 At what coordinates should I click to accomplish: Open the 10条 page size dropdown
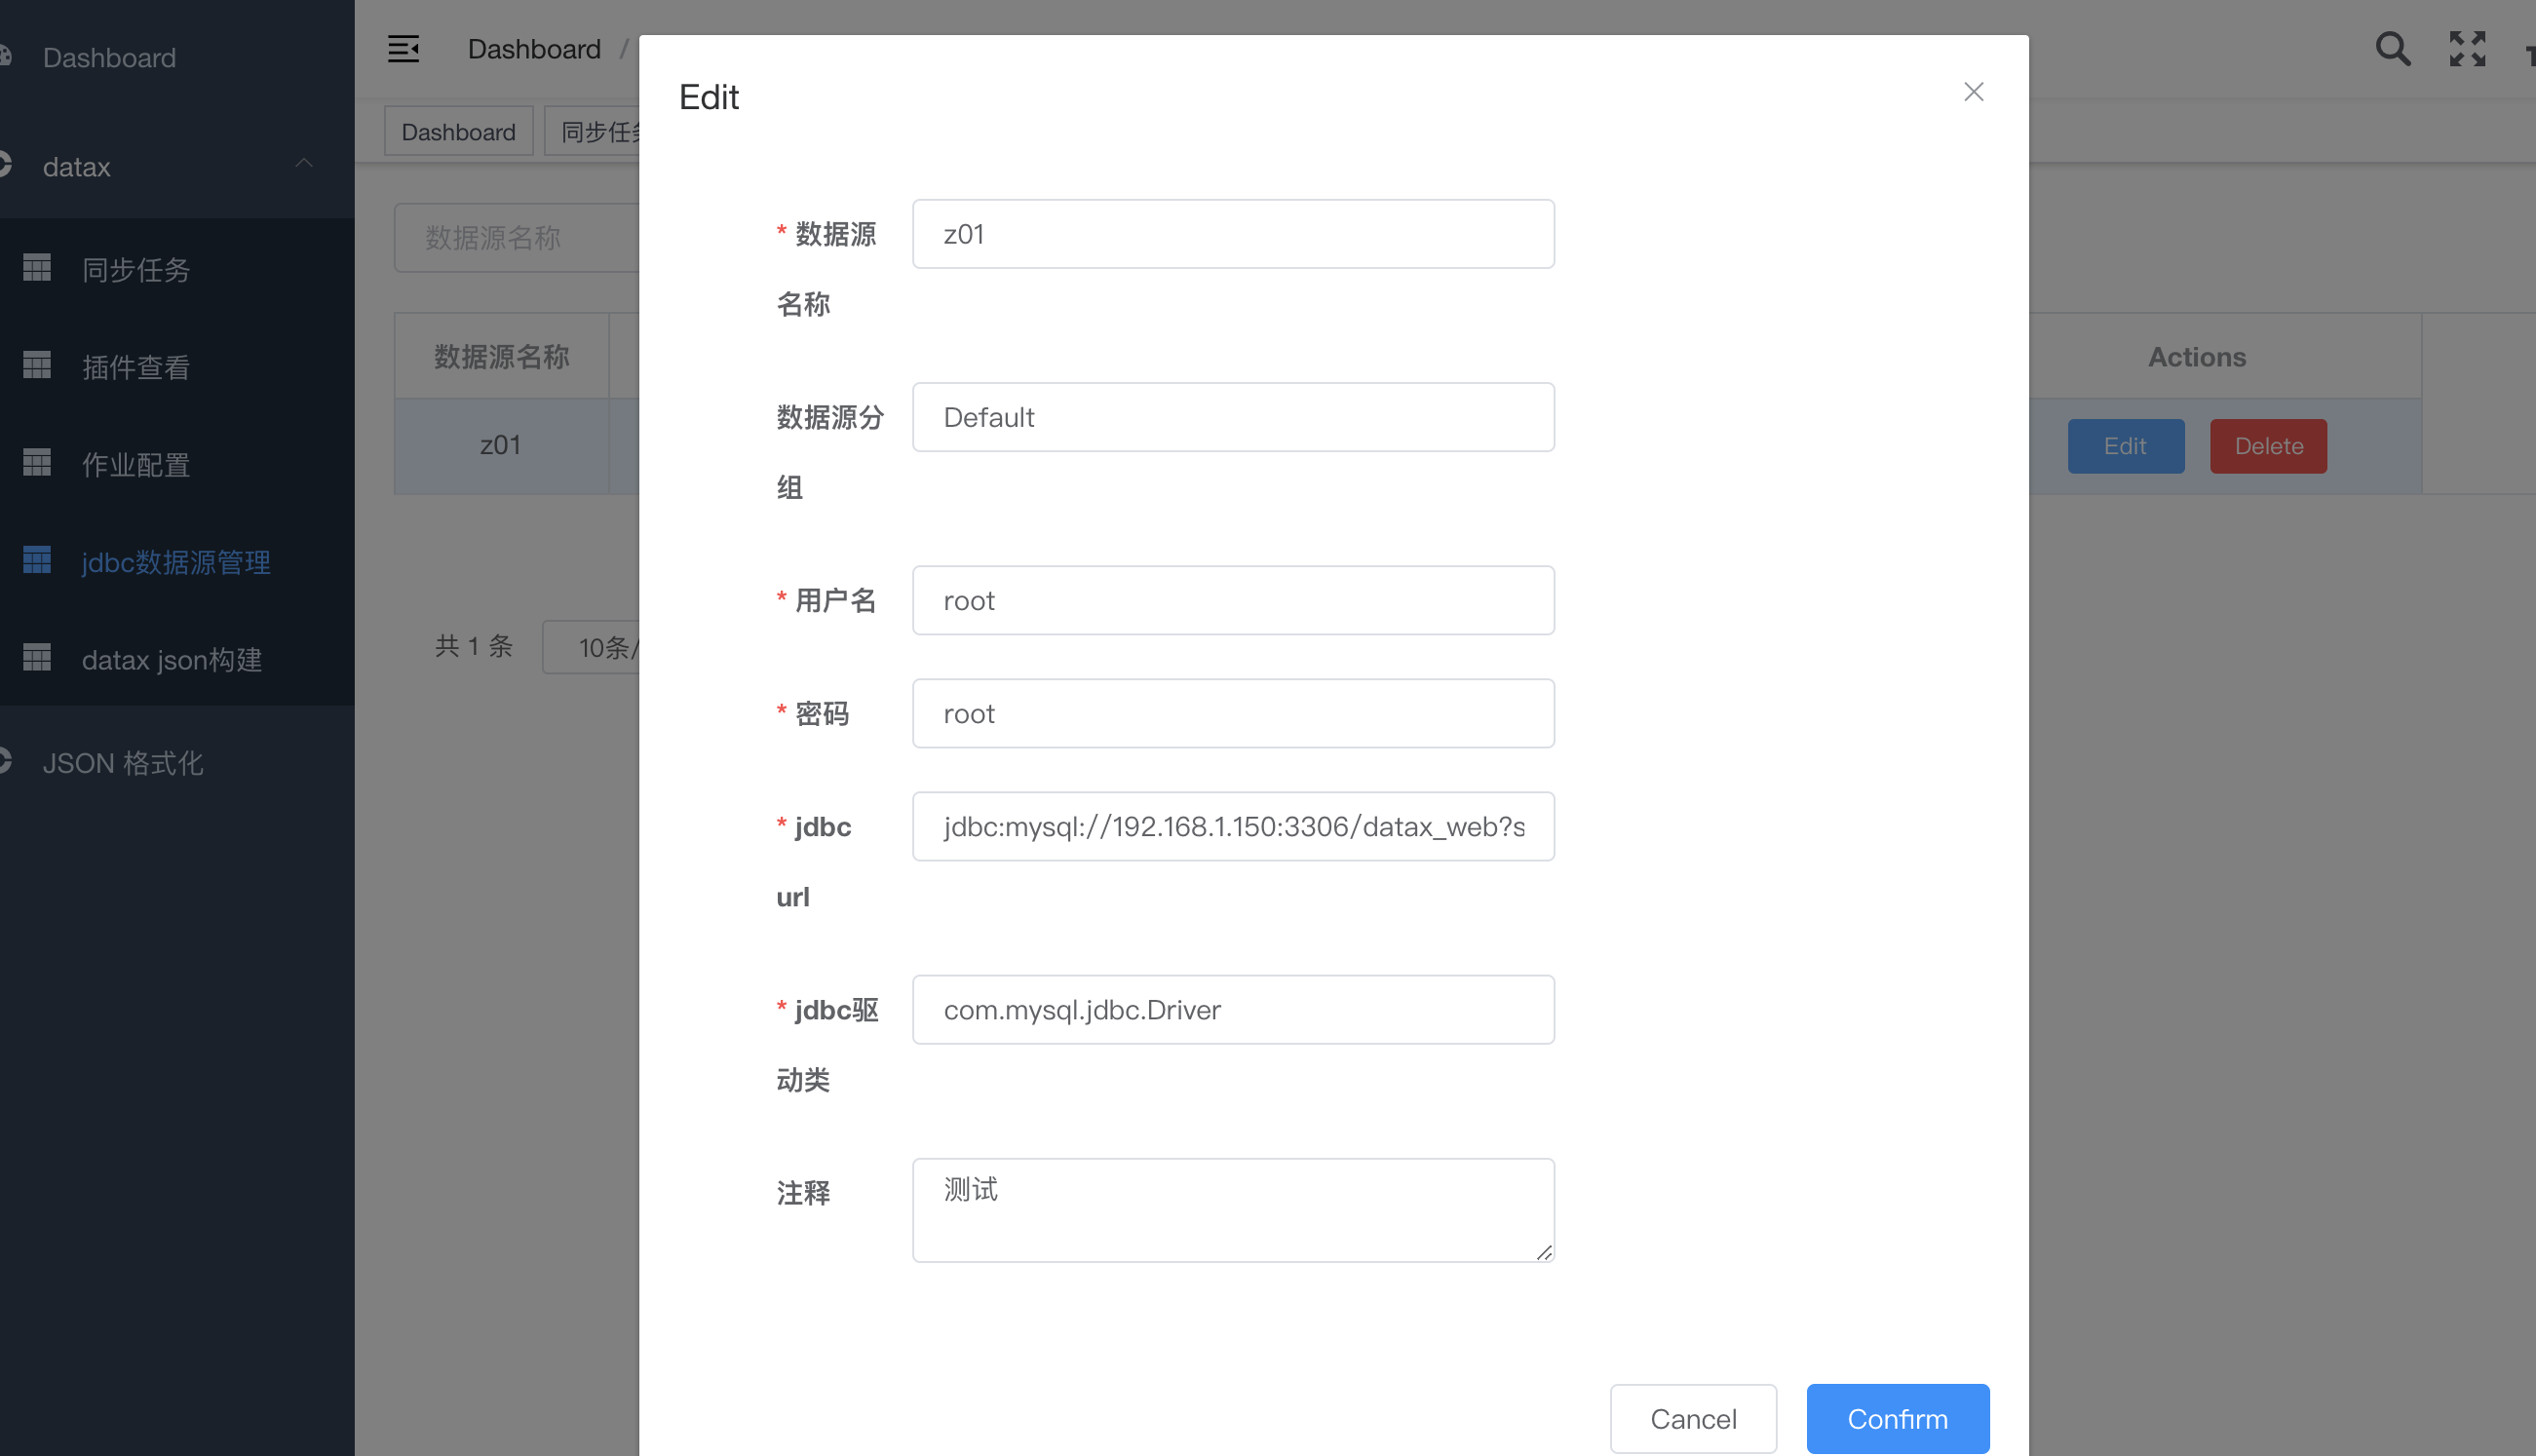(595, 647)
